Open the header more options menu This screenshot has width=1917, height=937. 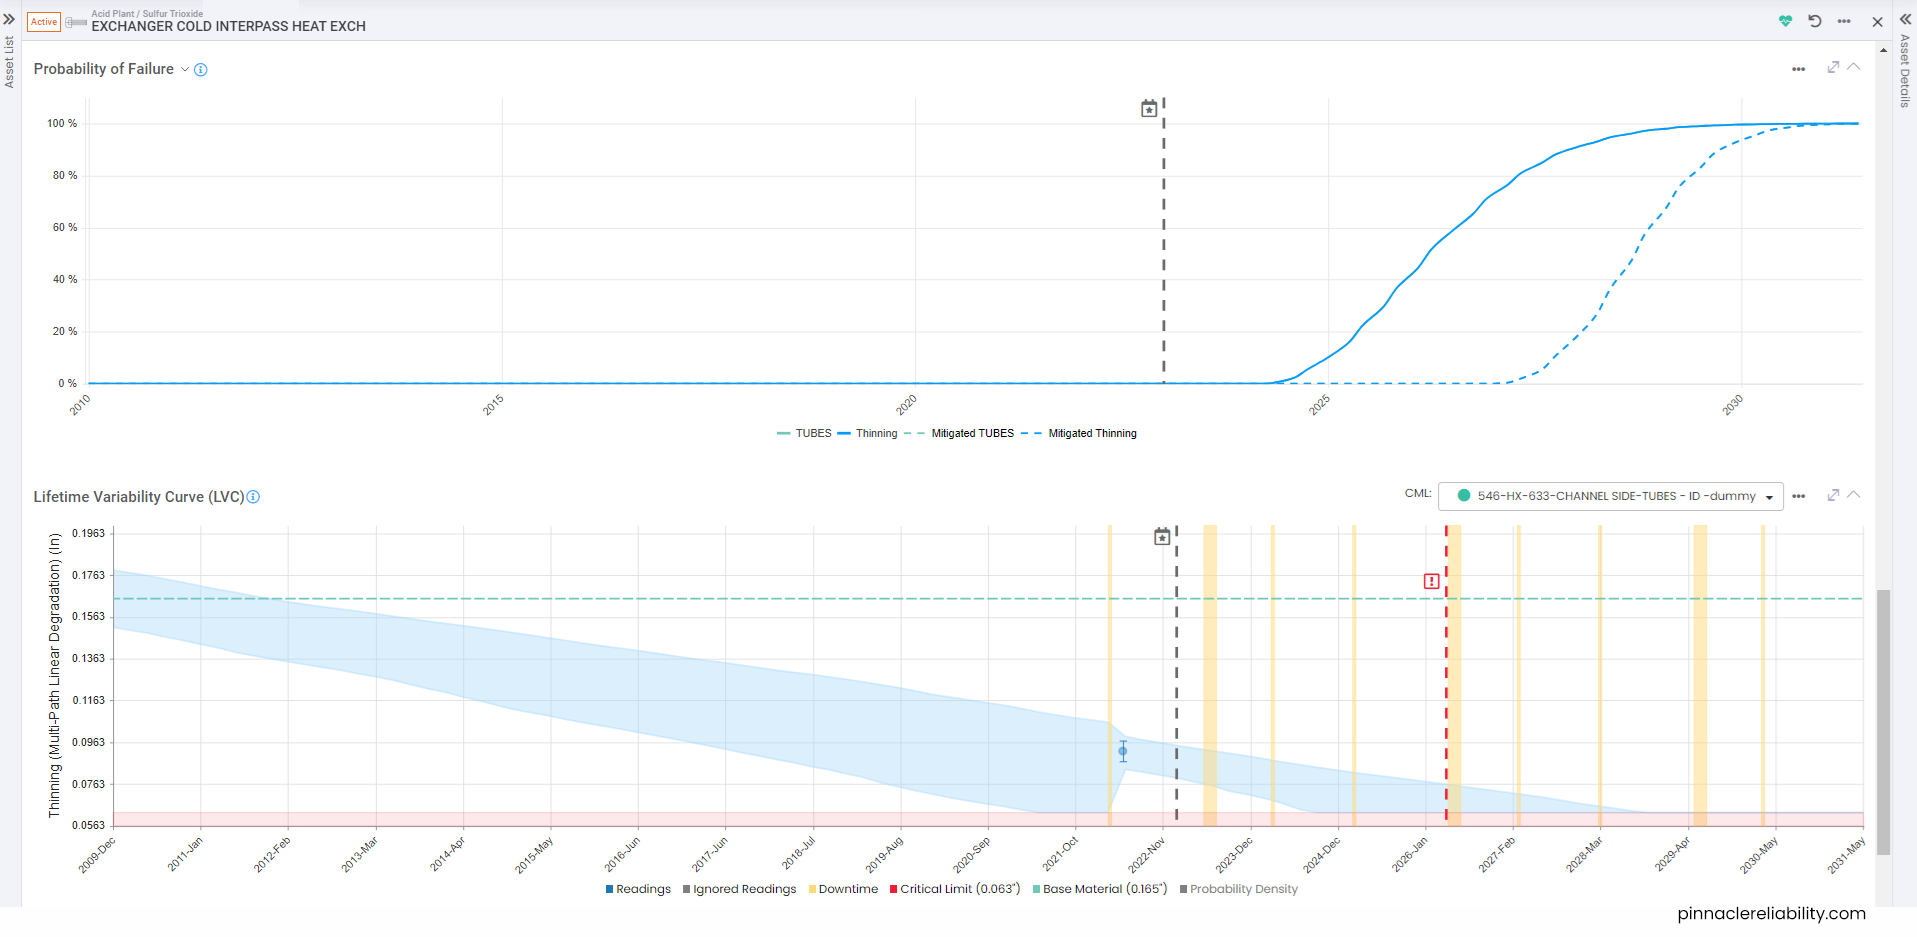1844,21
